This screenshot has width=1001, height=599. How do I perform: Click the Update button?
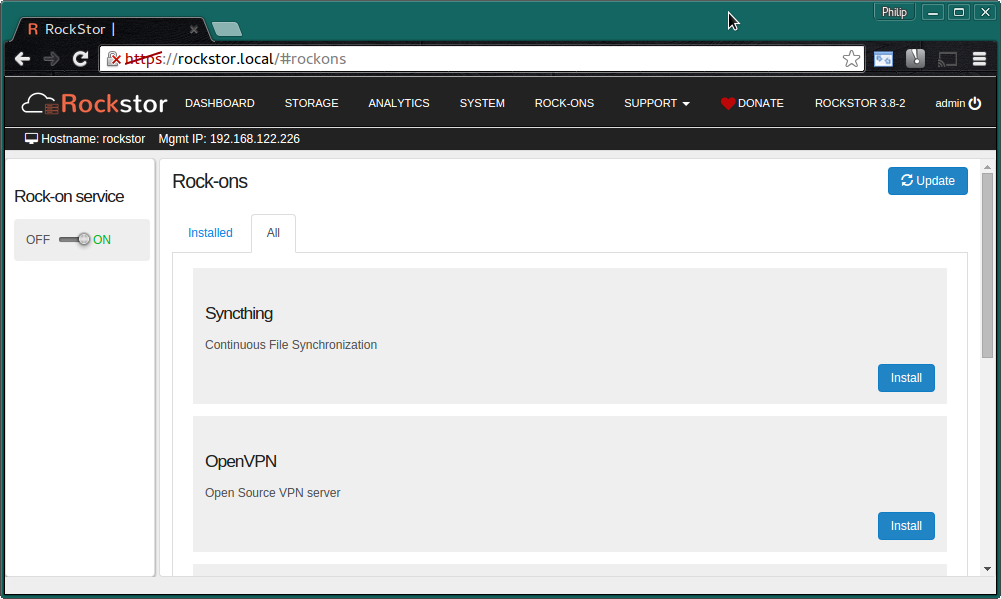[x=928, y=181]
